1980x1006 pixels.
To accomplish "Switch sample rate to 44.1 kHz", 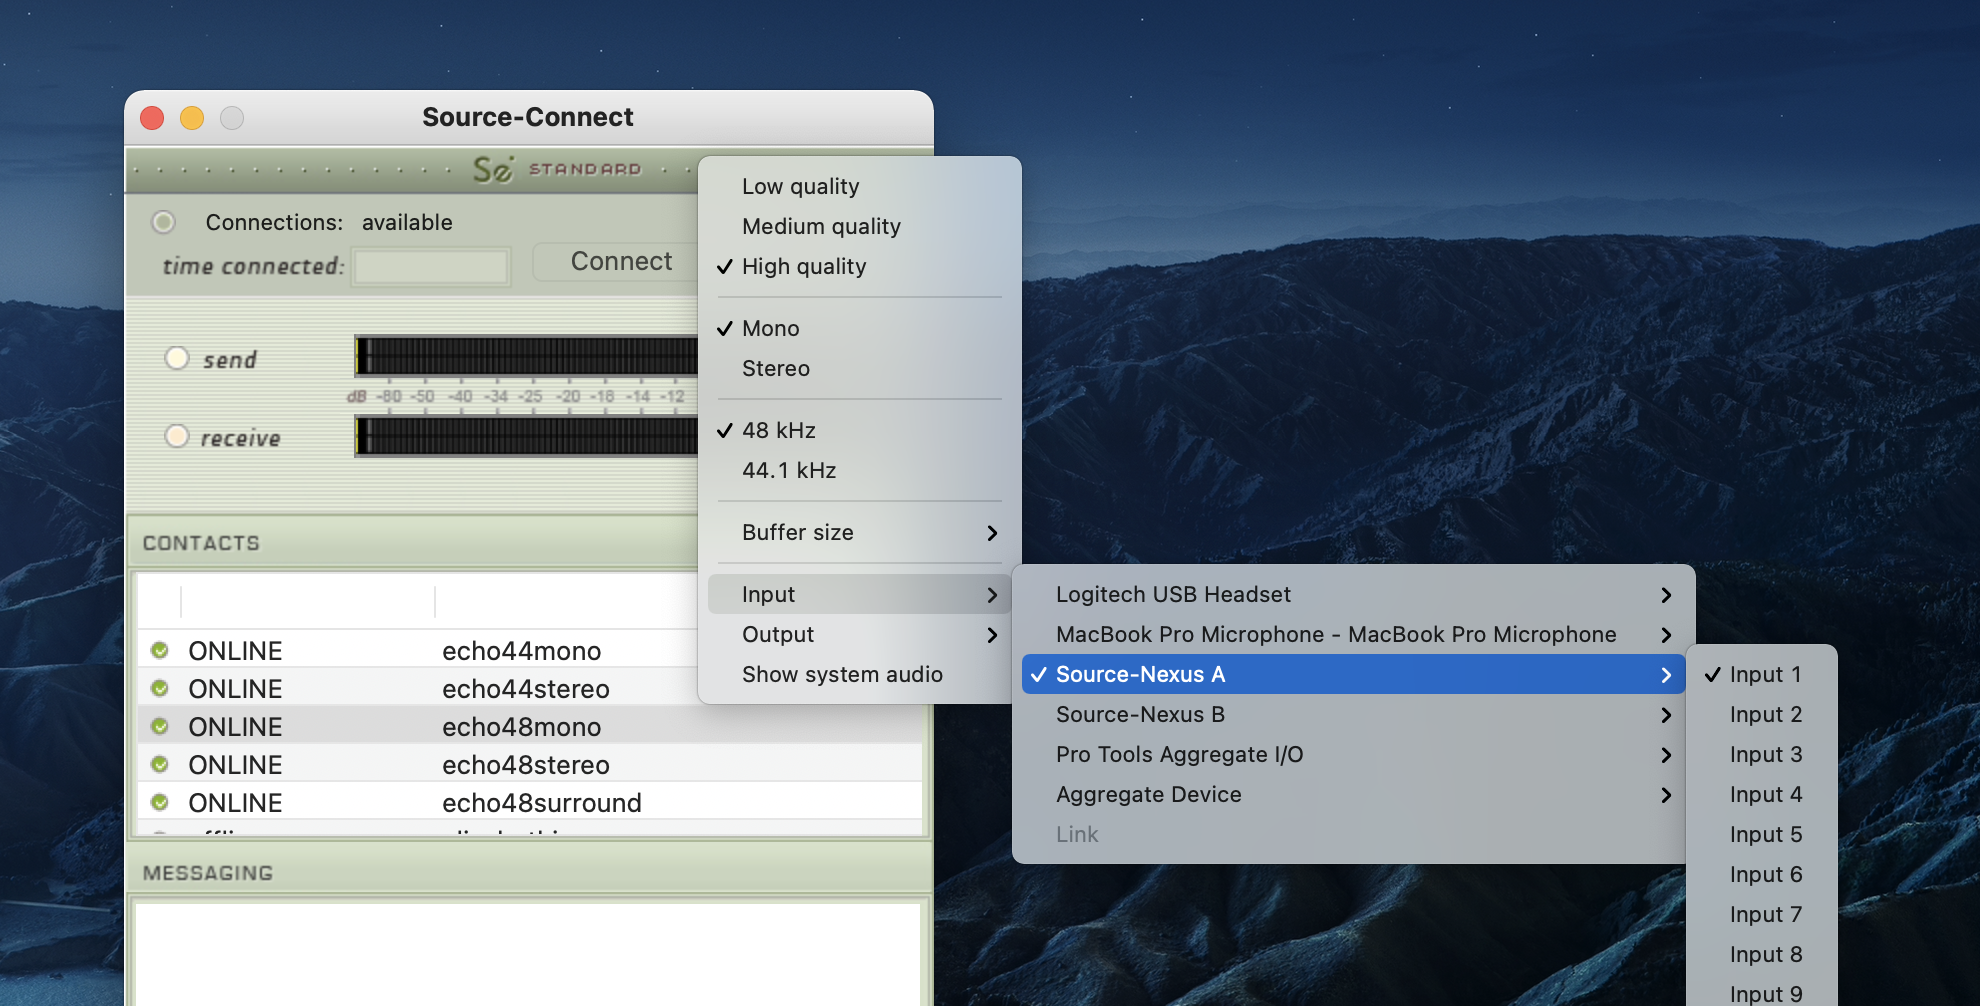I will coord(788,470).
